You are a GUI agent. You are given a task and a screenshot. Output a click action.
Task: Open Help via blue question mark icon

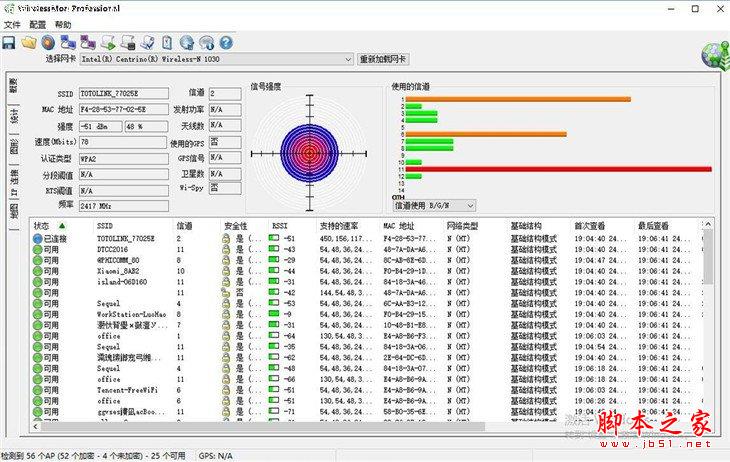pyautogui.click(x=226, y=43)
